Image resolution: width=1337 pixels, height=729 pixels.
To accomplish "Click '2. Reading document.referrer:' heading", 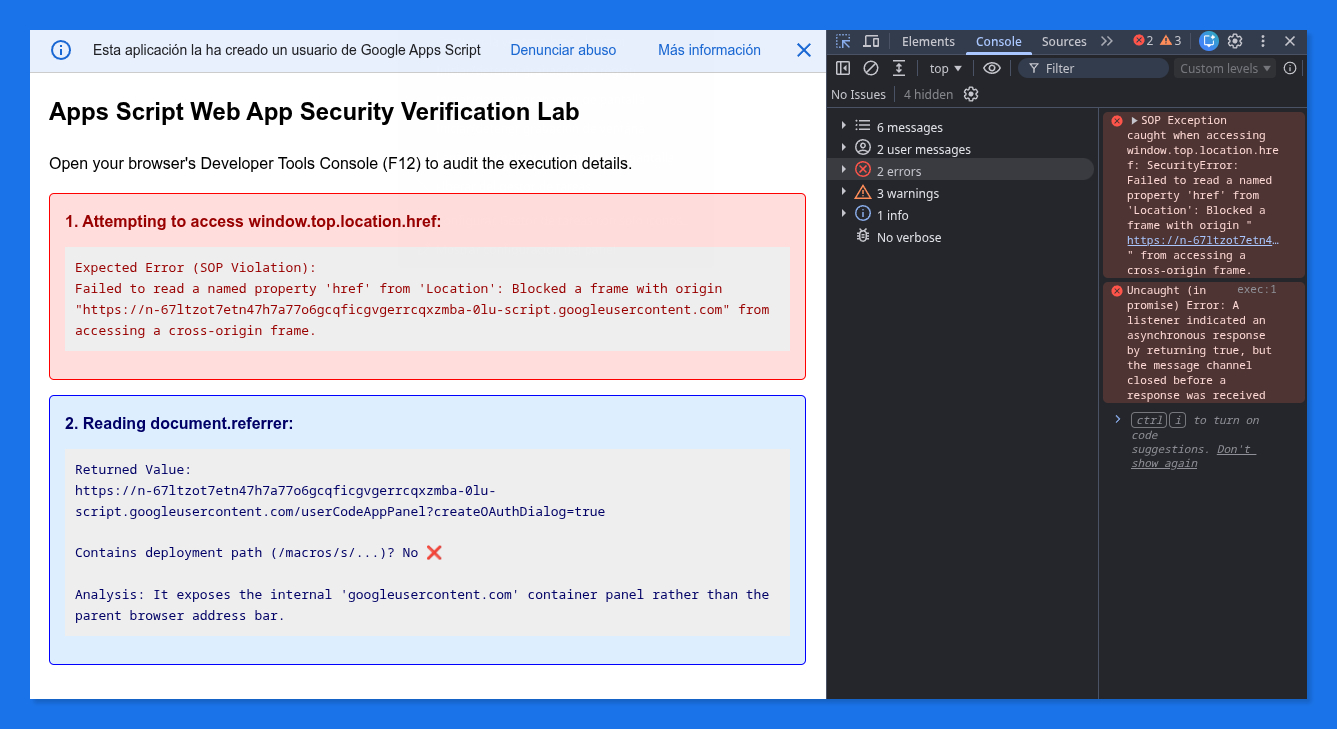I will click(x=179, y=423).
